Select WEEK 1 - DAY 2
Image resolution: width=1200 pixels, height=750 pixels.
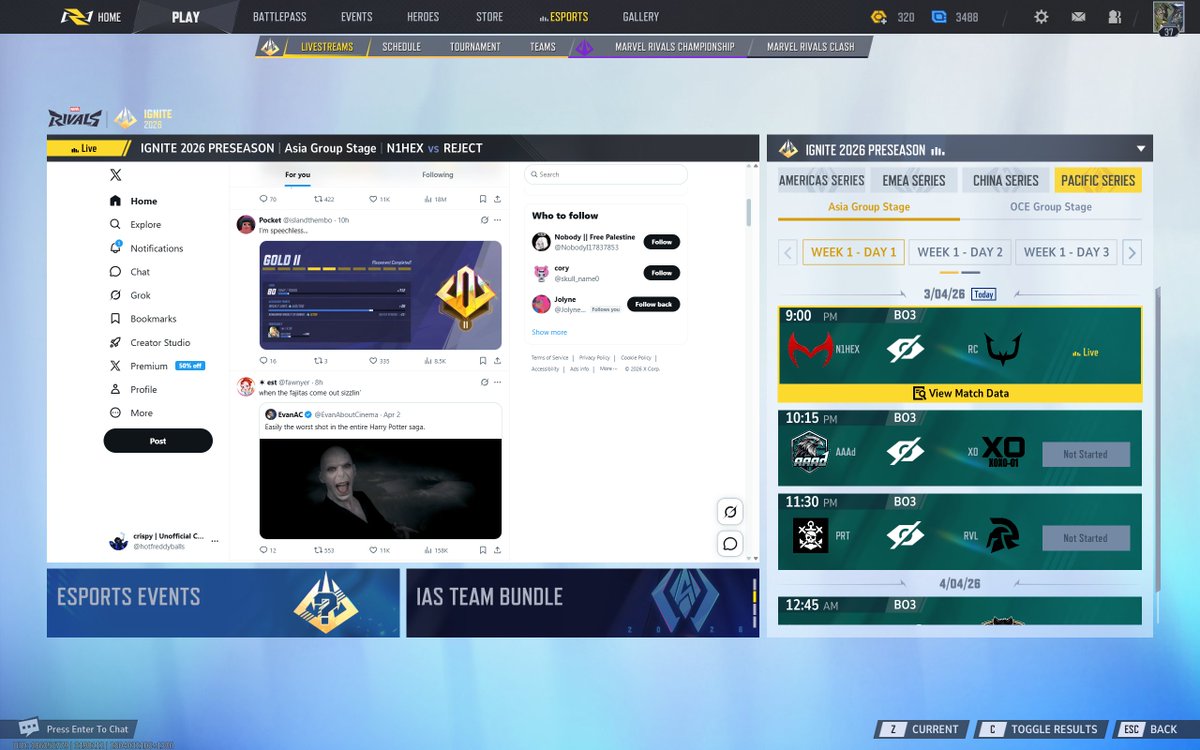tap(960, 252)
